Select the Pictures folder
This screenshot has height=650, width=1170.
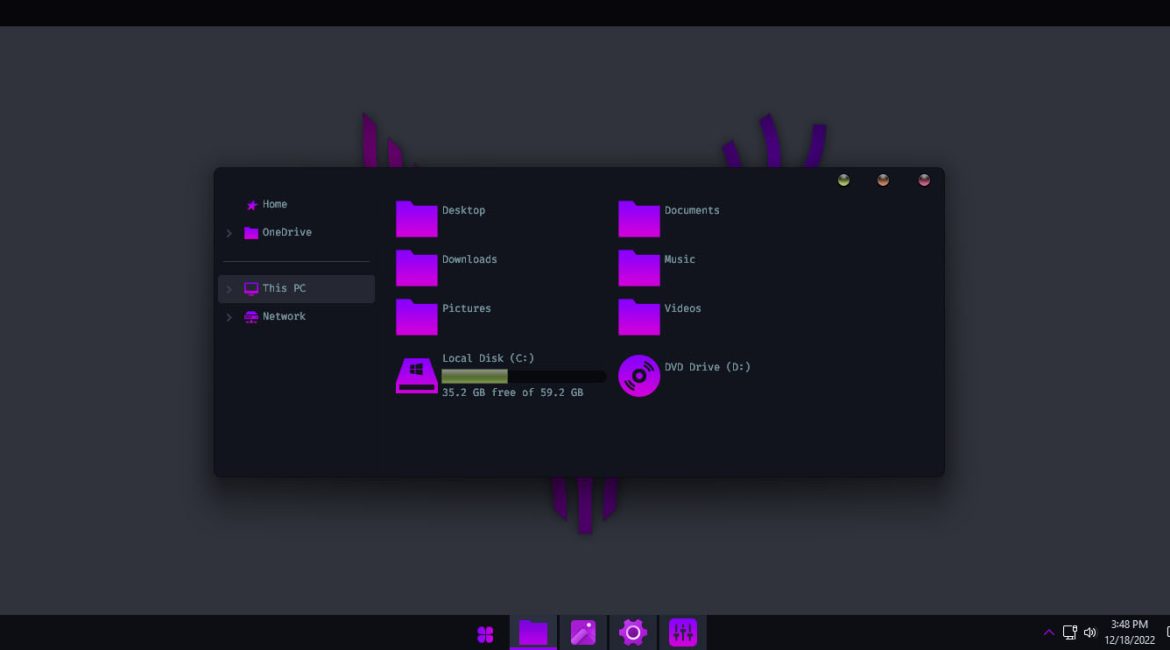pyautogui.click(x=417, y=317)
